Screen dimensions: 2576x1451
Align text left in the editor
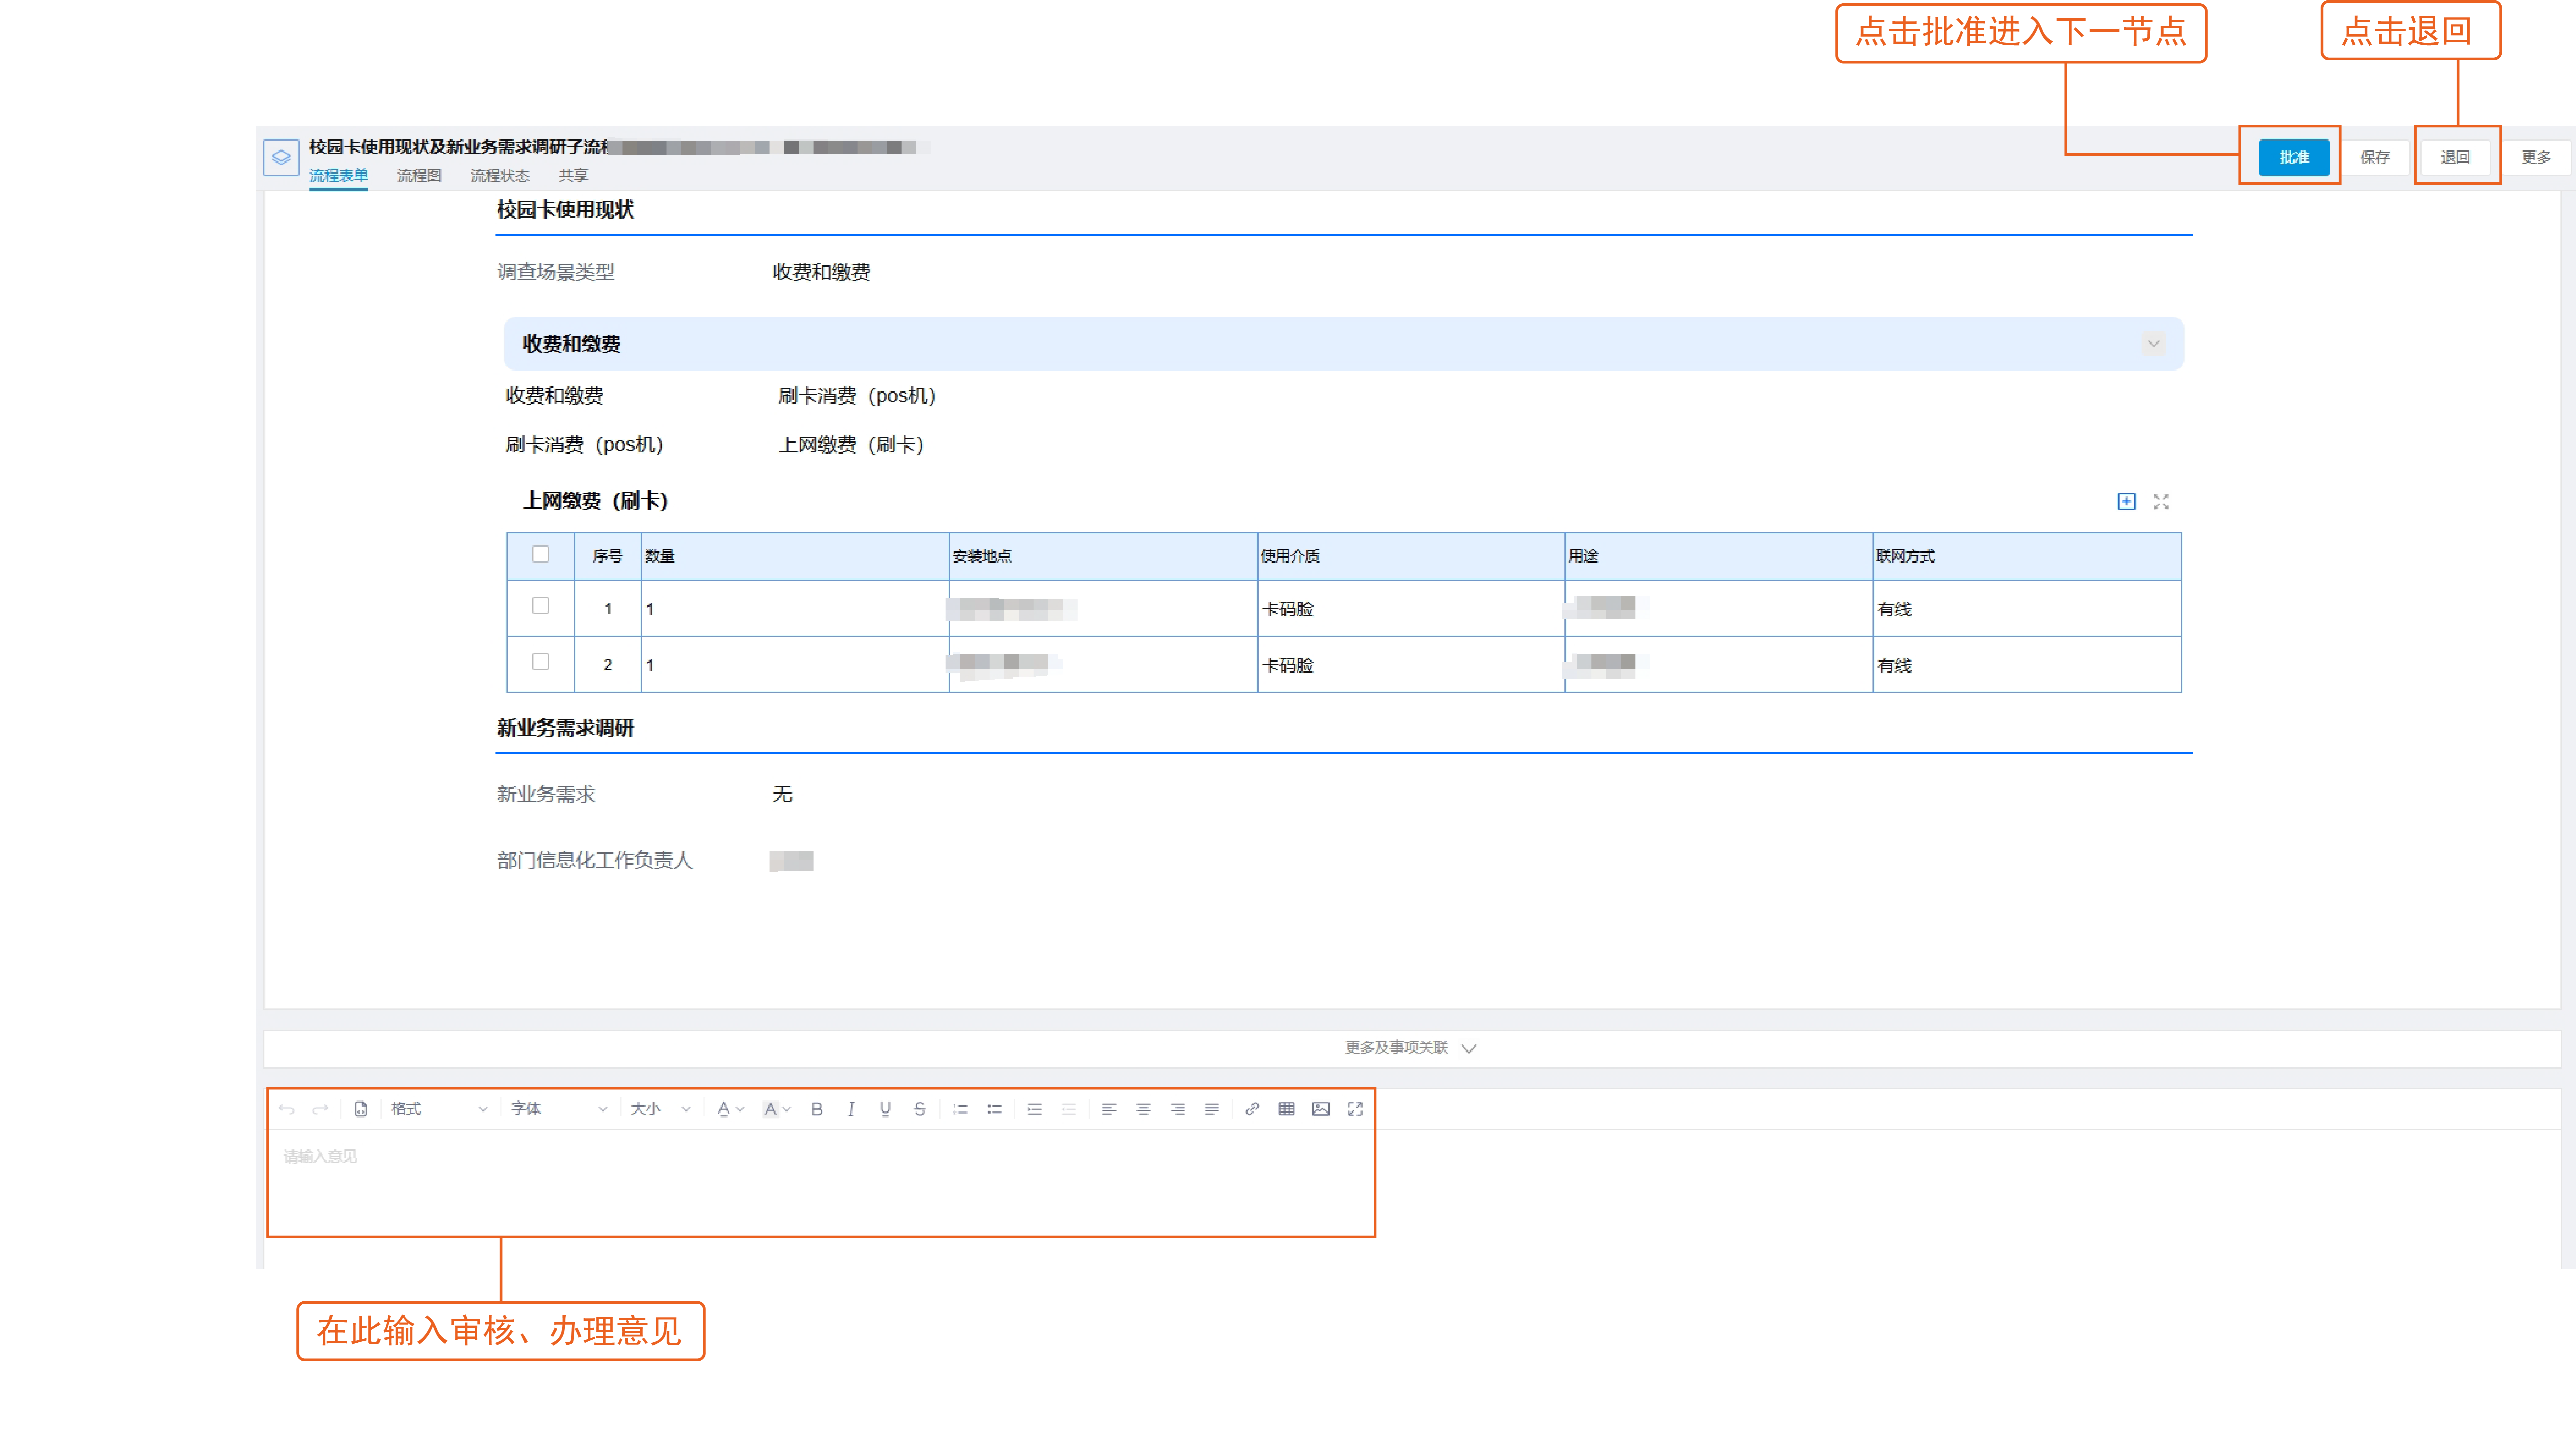[x=1109, y=1109]
